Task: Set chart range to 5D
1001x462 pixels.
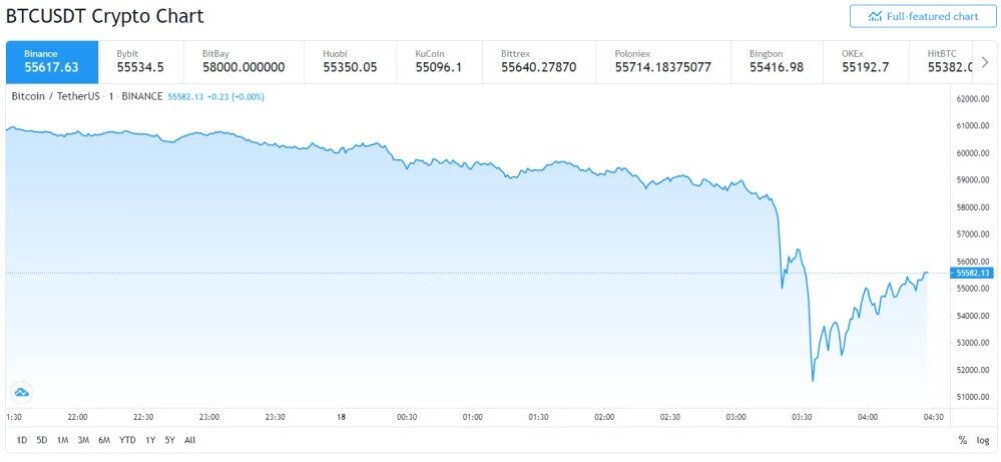Action: (x=42, y=440)
